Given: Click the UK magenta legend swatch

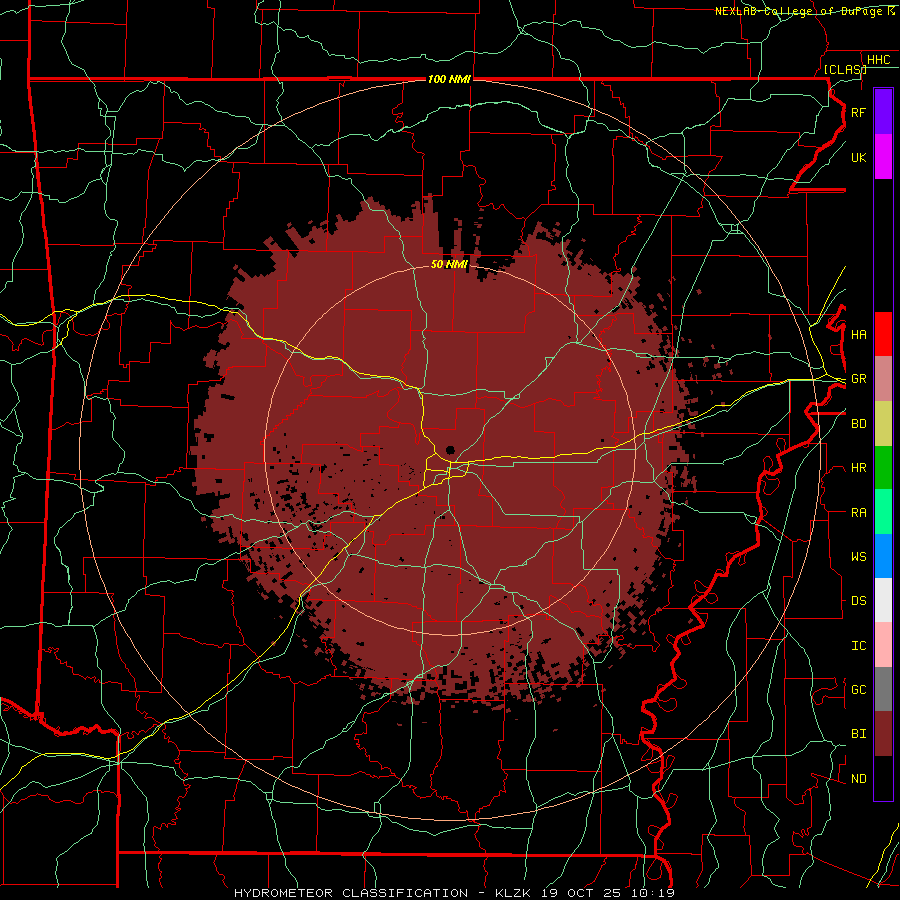Looking at the screenshot, I should [x=883, y=157].
